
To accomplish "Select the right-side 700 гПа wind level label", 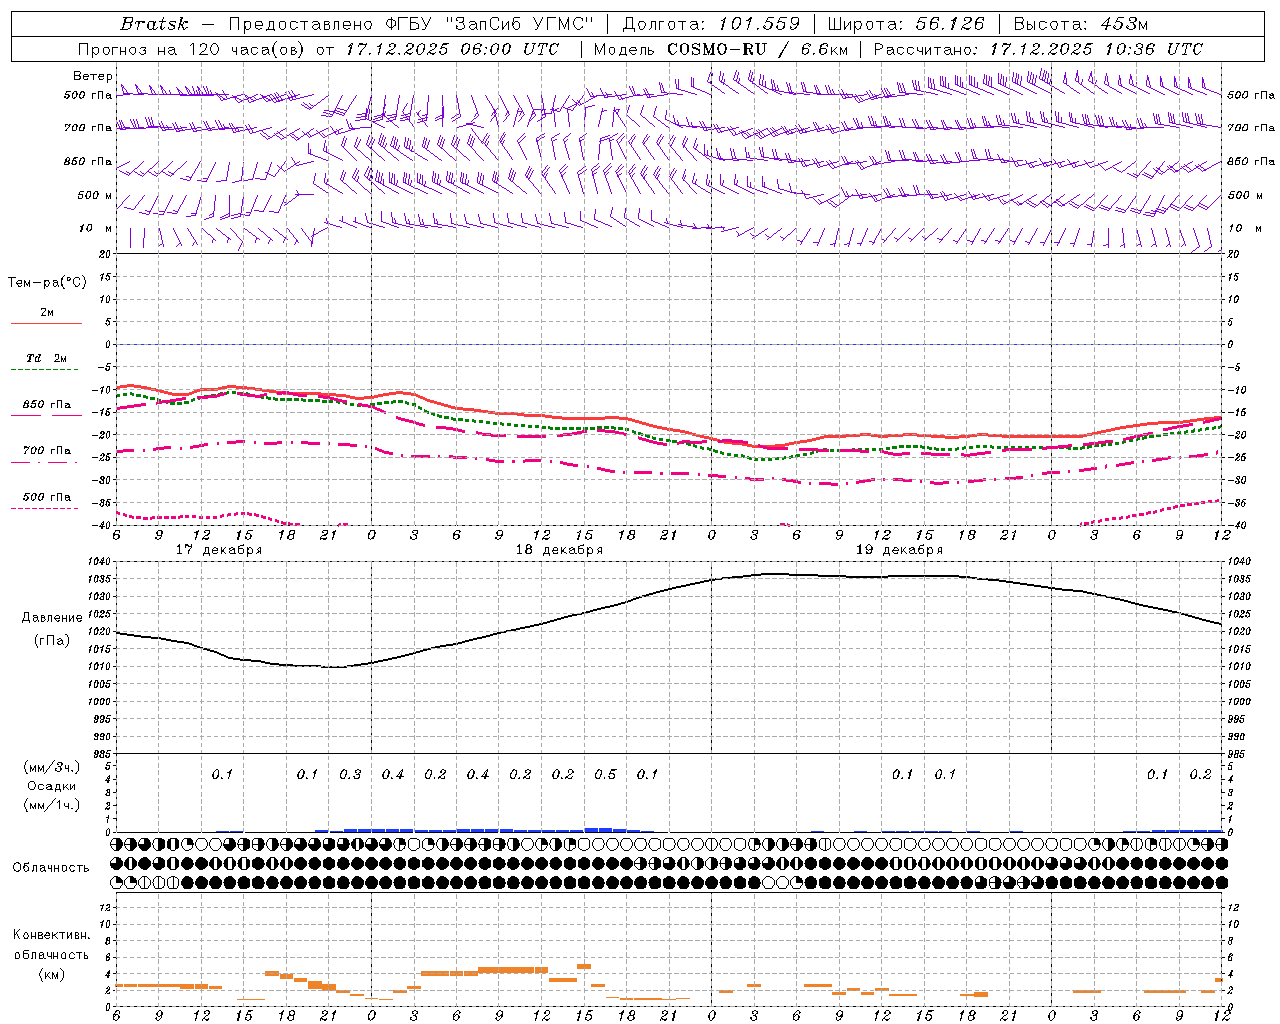I will click(x=1250, y=127).
